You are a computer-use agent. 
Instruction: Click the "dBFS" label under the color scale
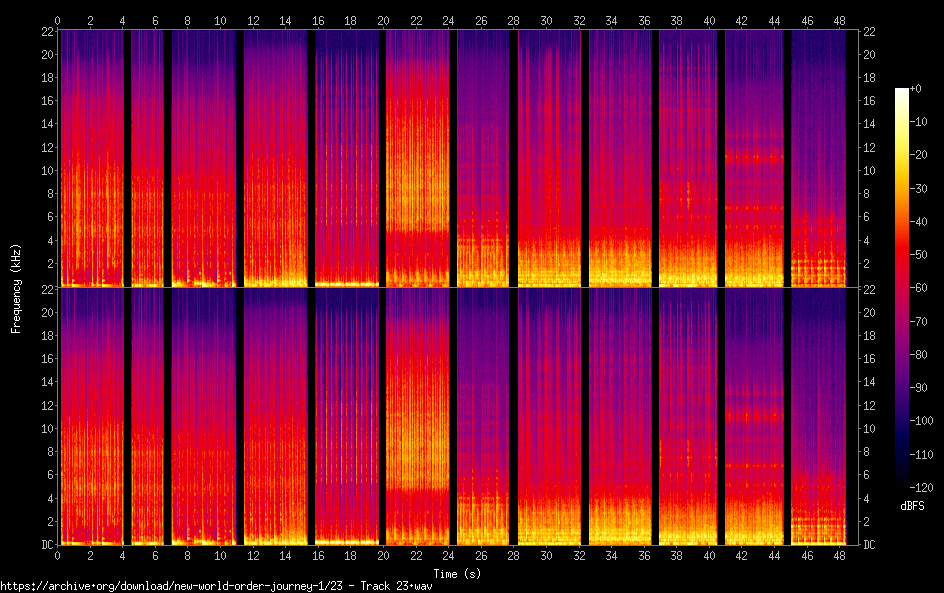(x=911, y=507)
